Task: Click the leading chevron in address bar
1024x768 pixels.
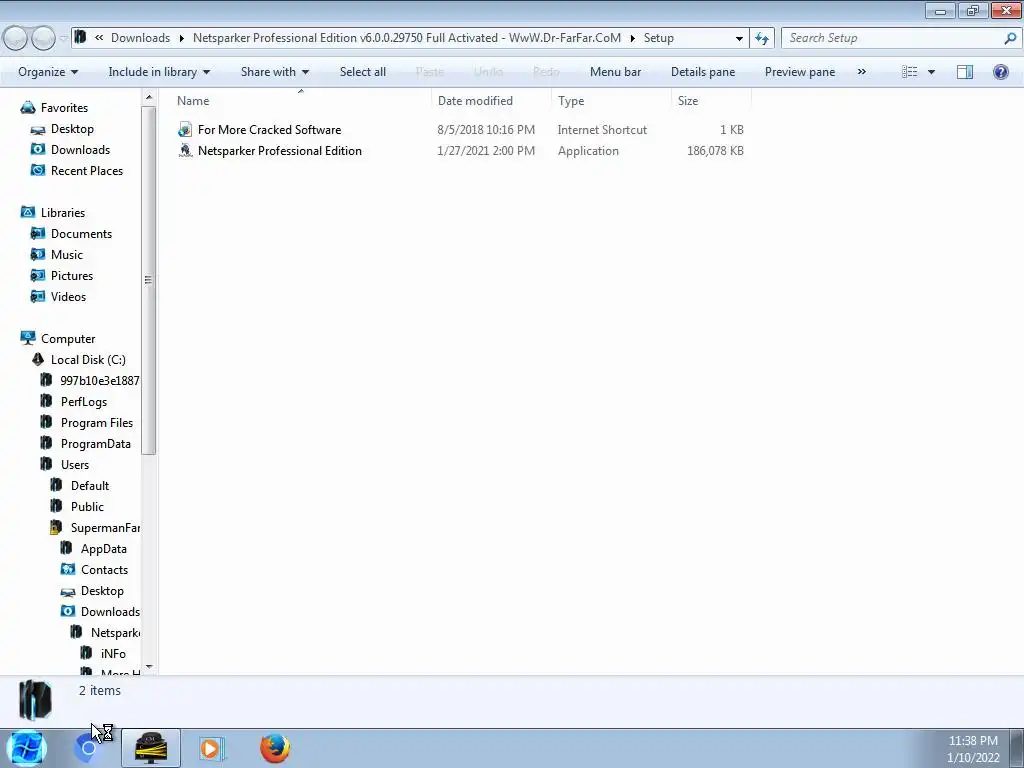Action: click(x=99, y=38)
